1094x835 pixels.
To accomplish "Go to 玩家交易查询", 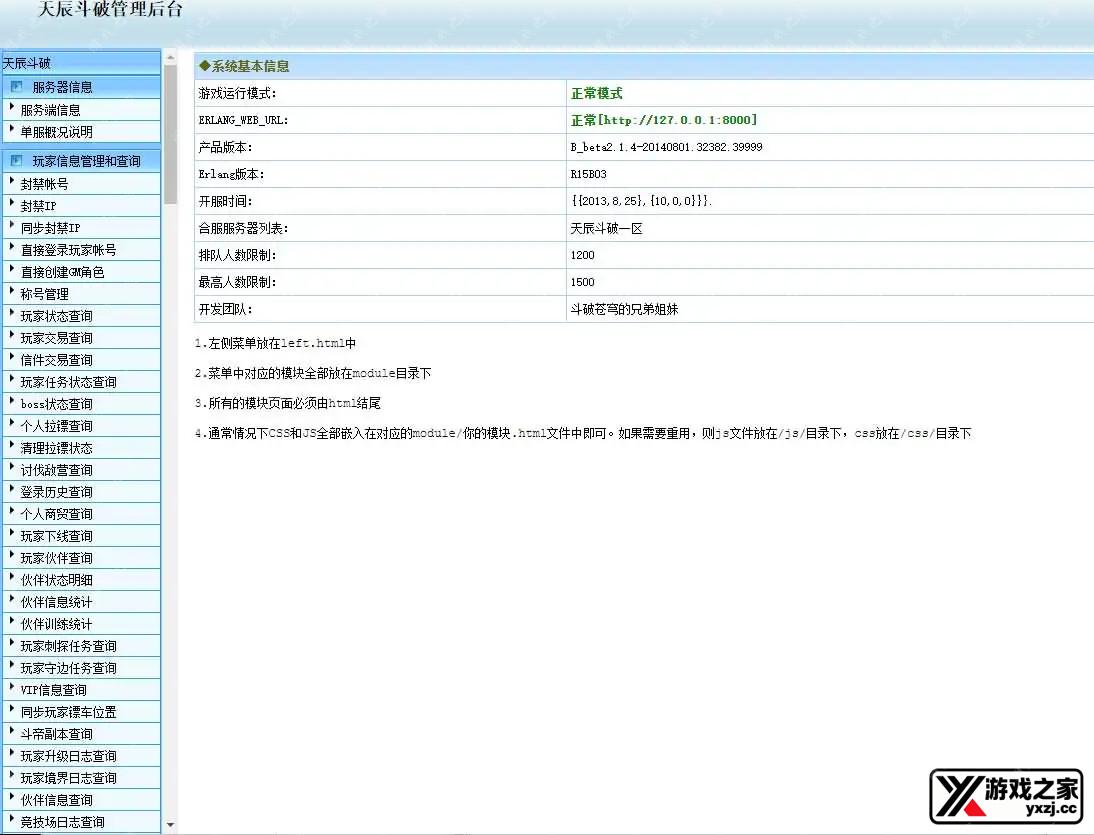I will click(57, 338).
